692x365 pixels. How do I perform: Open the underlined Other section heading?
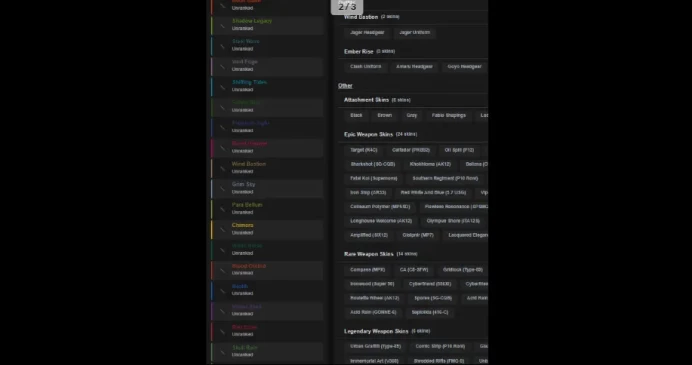(x=345, y=86)
